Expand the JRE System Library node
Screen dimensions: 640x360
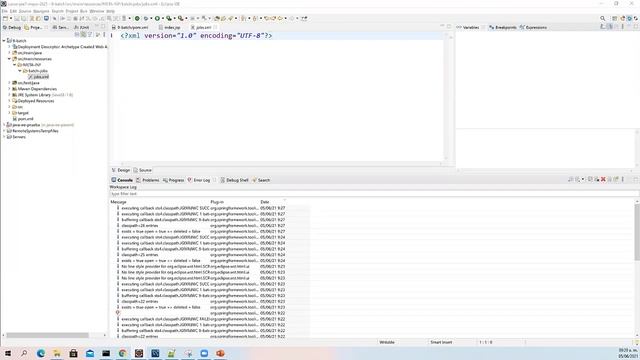click(9, 95)
